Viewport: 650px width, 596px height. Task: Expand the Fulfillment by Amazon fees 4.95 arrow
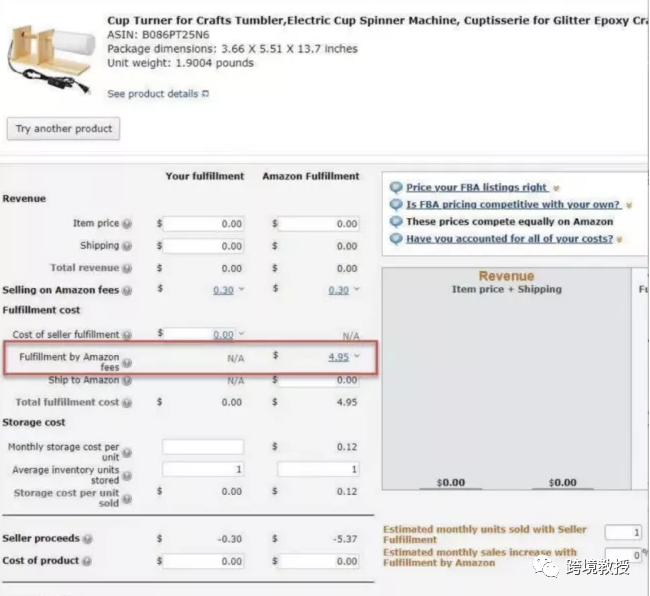click(357, 356)
